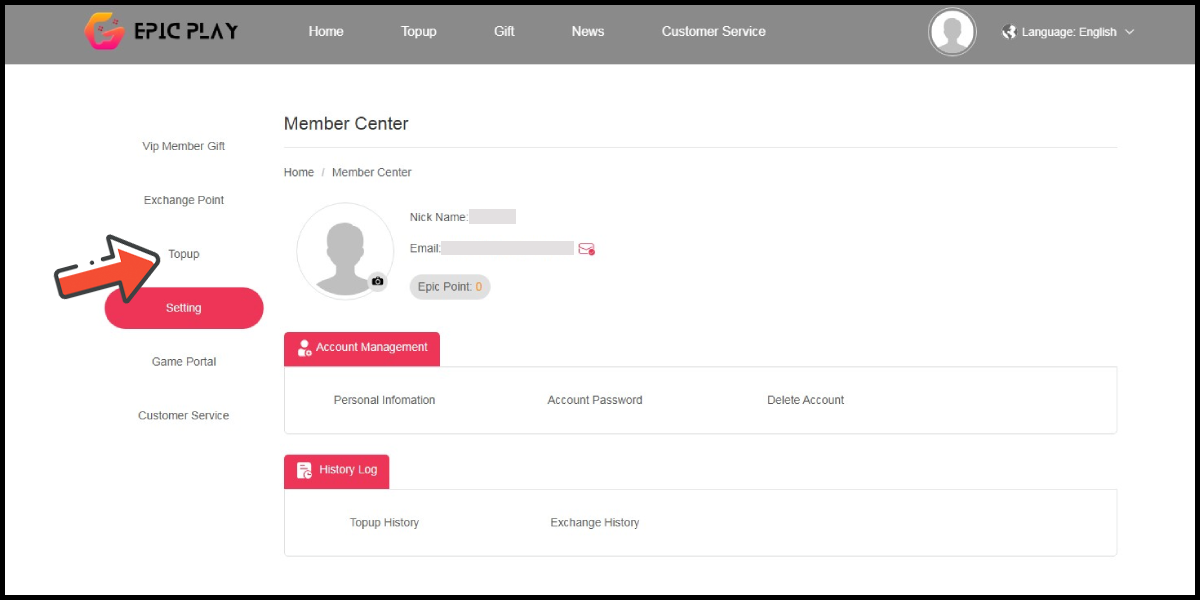Choose Topup in the left sidebar

tap(184, 254)
